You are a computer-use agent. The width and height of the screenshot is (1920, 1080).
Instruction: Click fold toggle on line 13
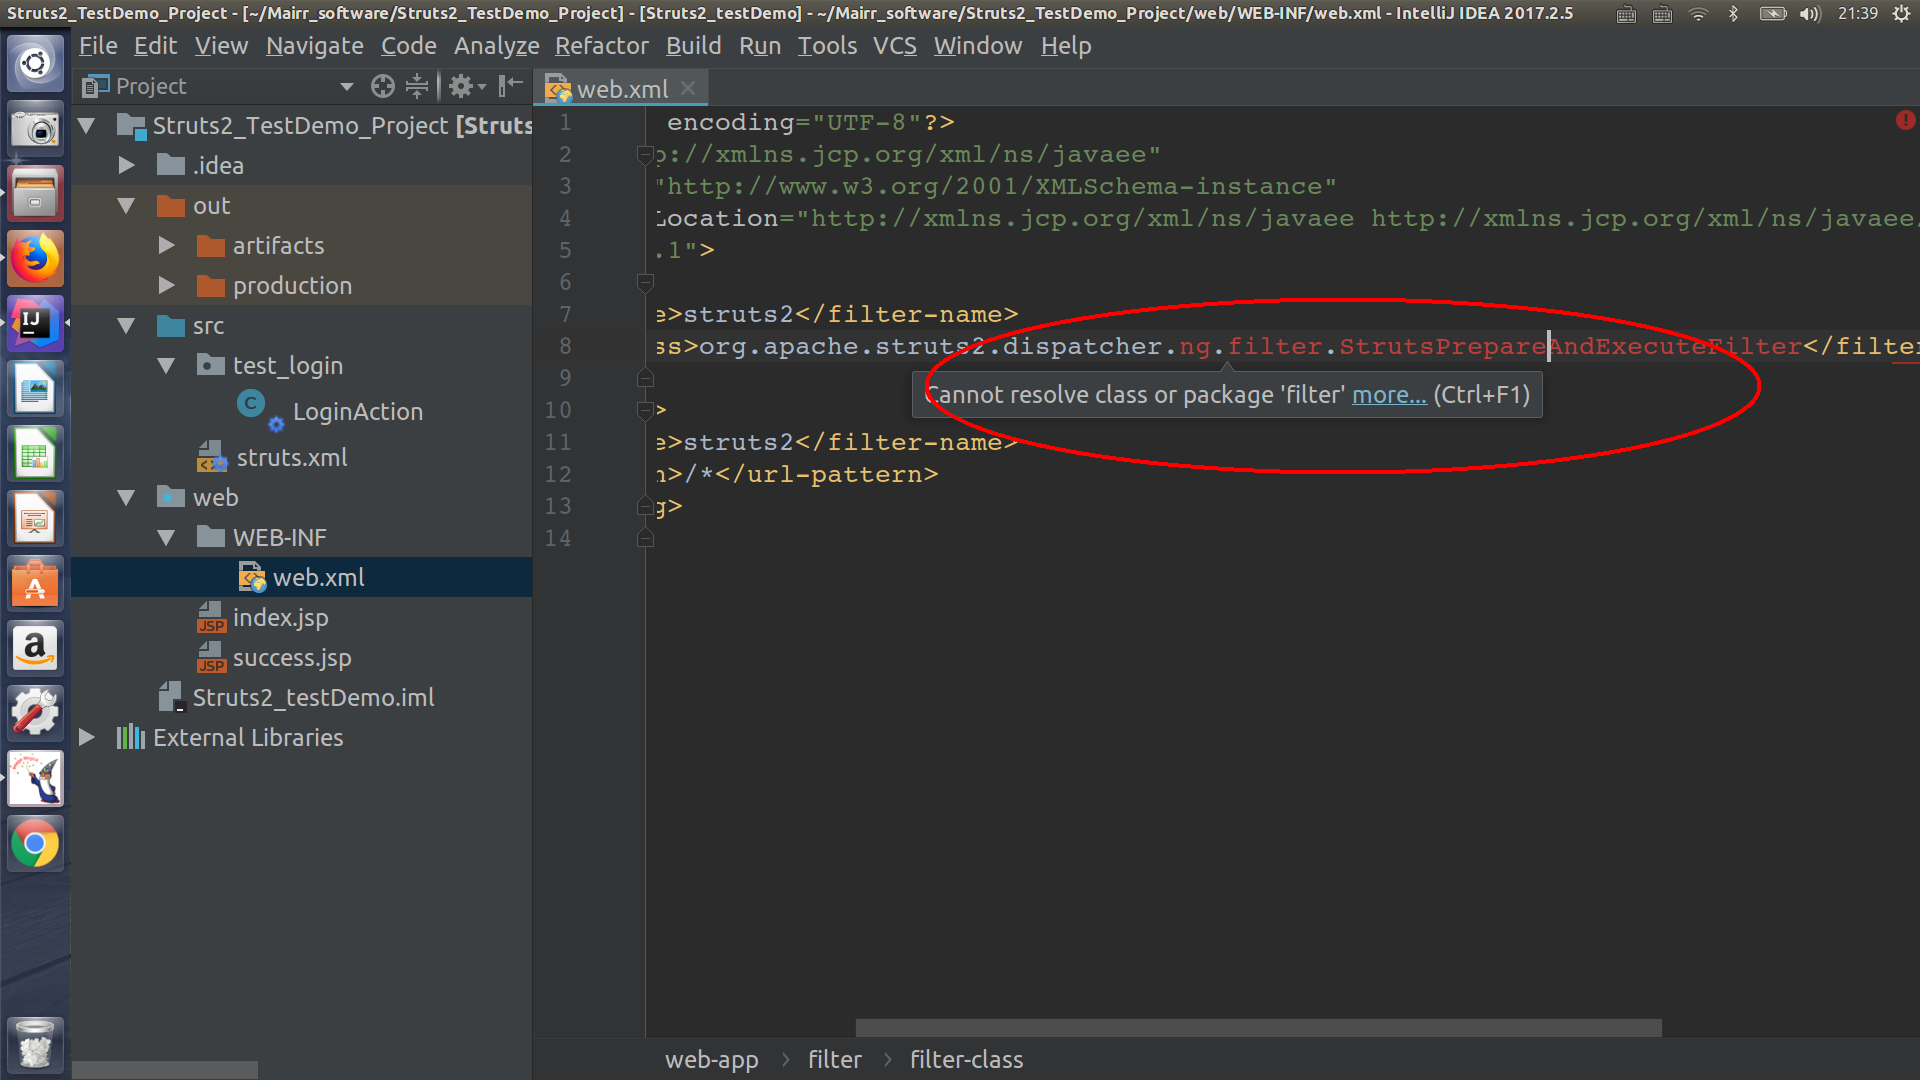coord(645,507)
